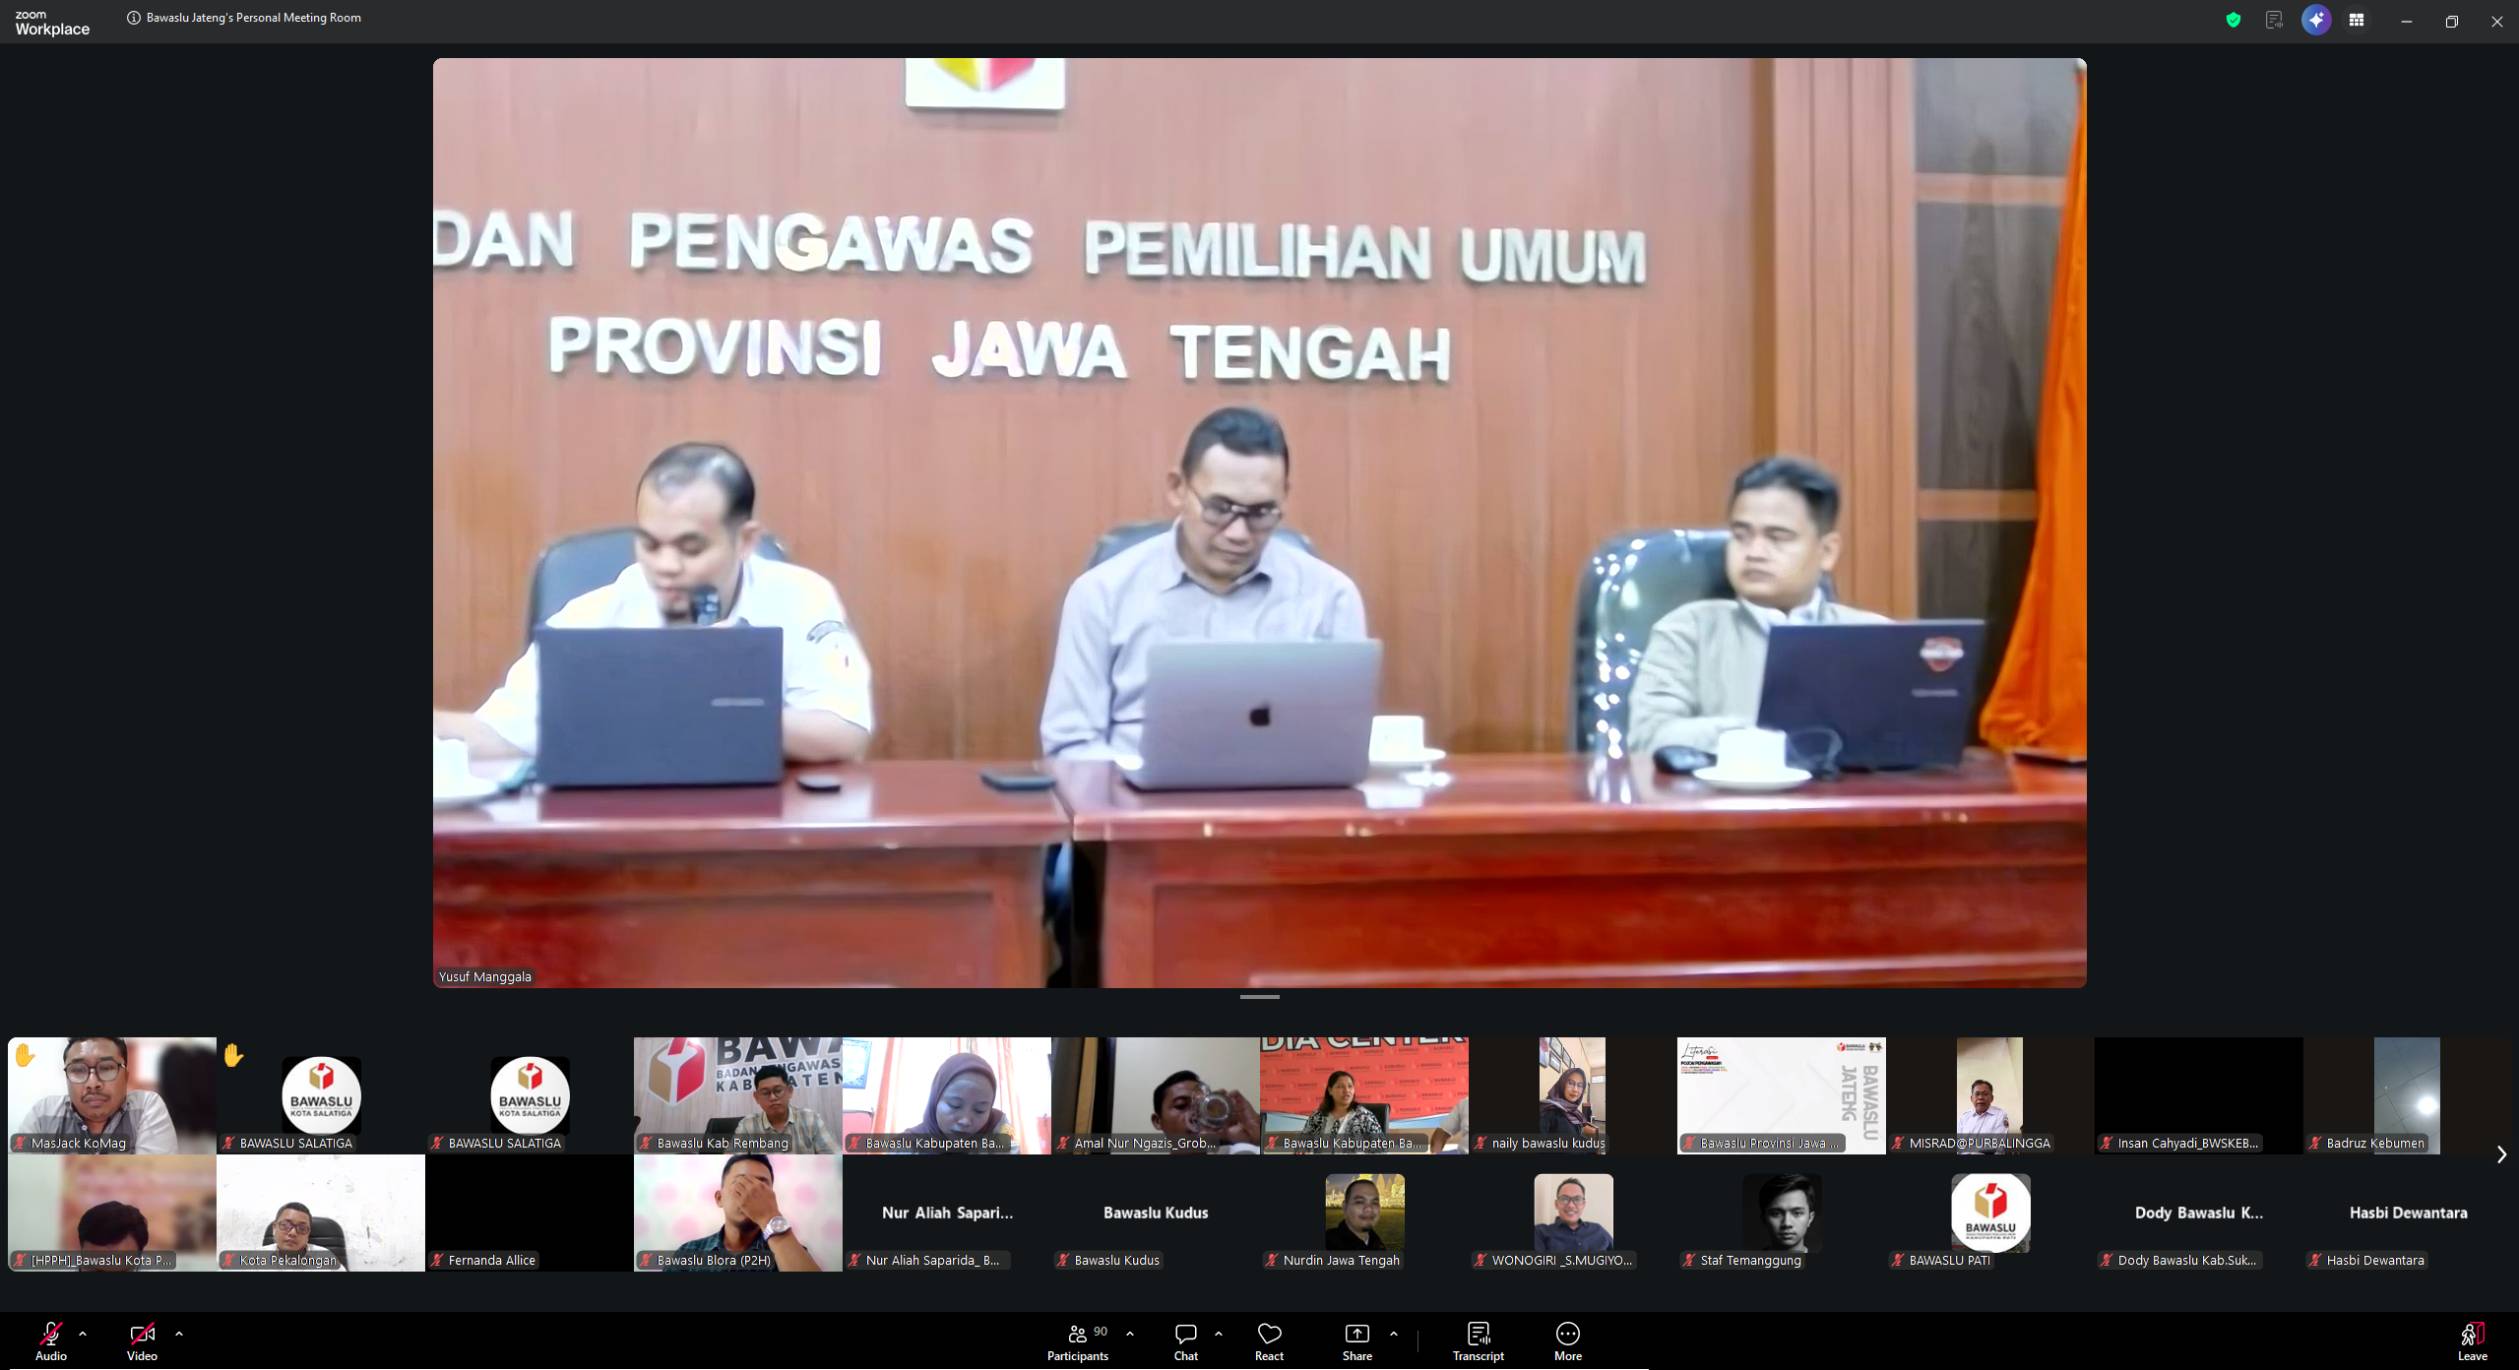Show the next page of participant thumbnails
Screen dimensions: 2519x1370
2500,1154
